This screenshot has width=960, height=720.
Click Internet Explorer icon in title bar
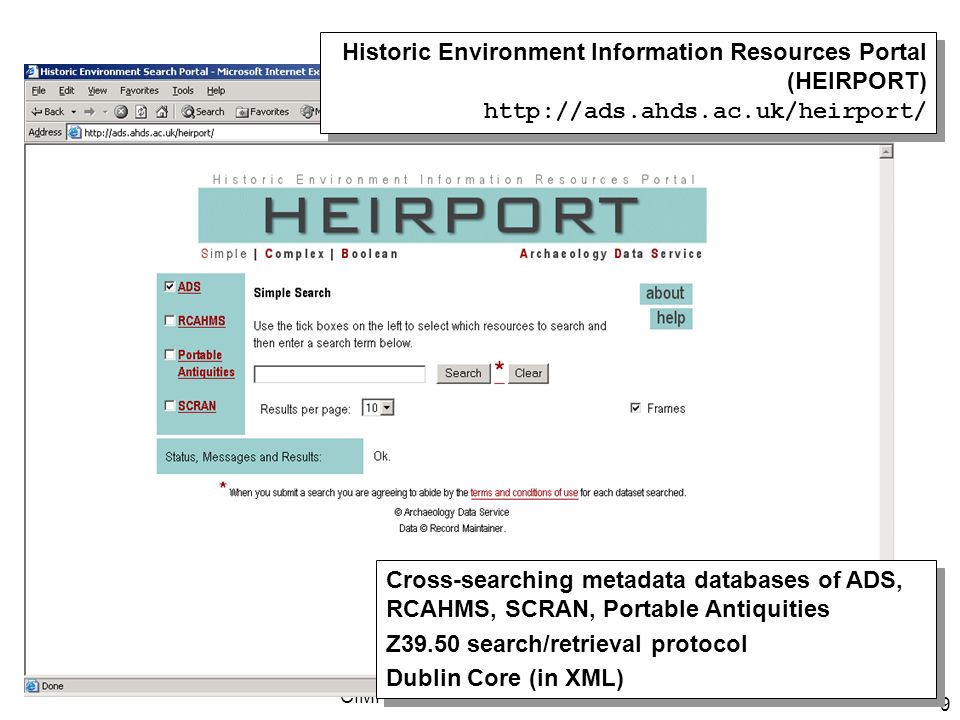pyautogui.click(x=32, y=71)
